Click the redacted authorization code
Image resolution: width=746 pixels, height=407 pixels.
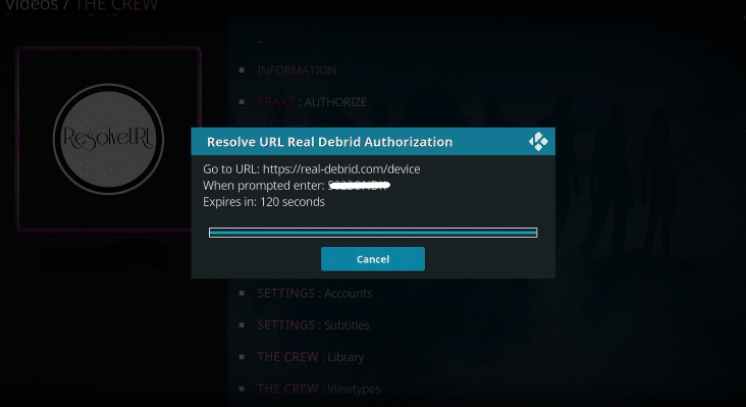coord(360,185)
